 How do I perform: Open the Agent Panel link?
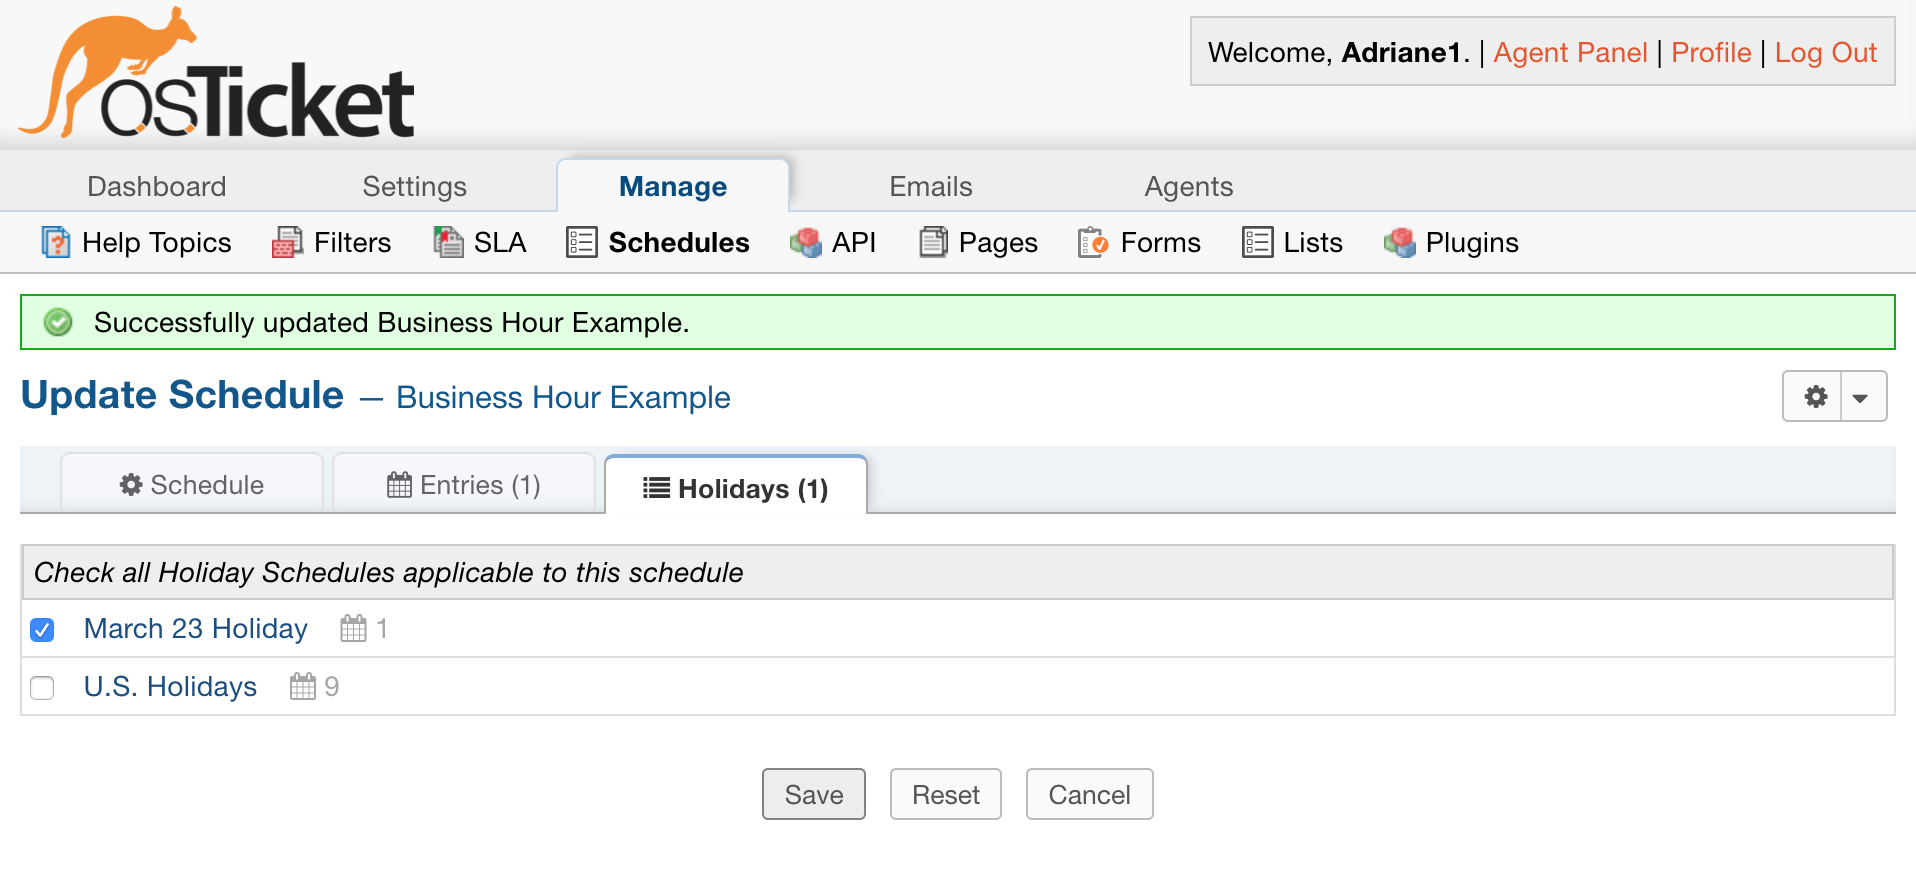click(1570, 52)
